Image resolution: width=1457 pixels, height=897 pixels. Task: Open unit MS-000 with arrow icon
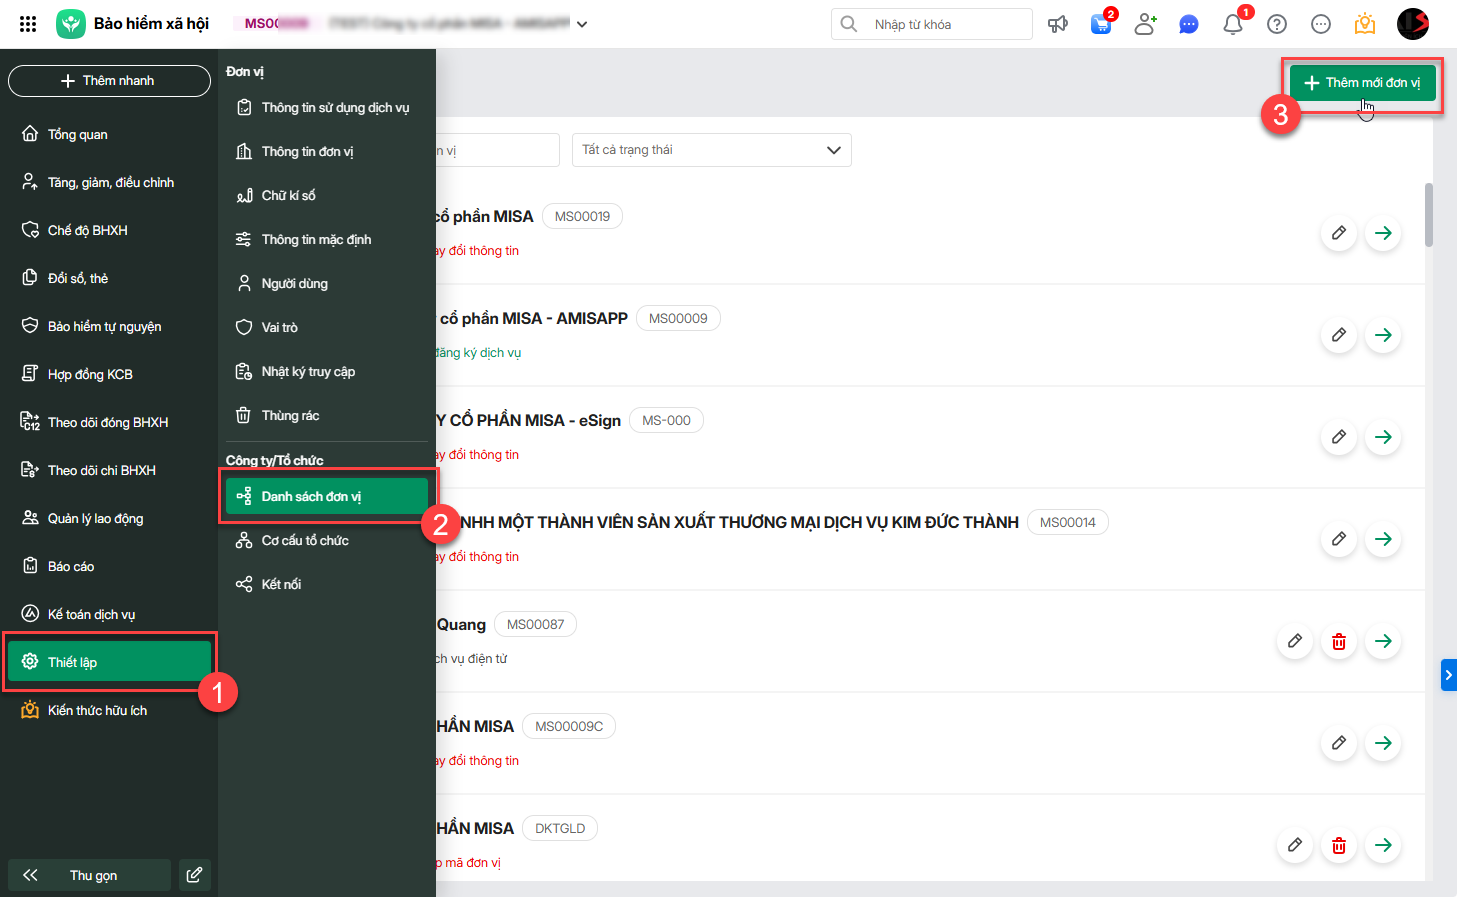pos(1383,437)
